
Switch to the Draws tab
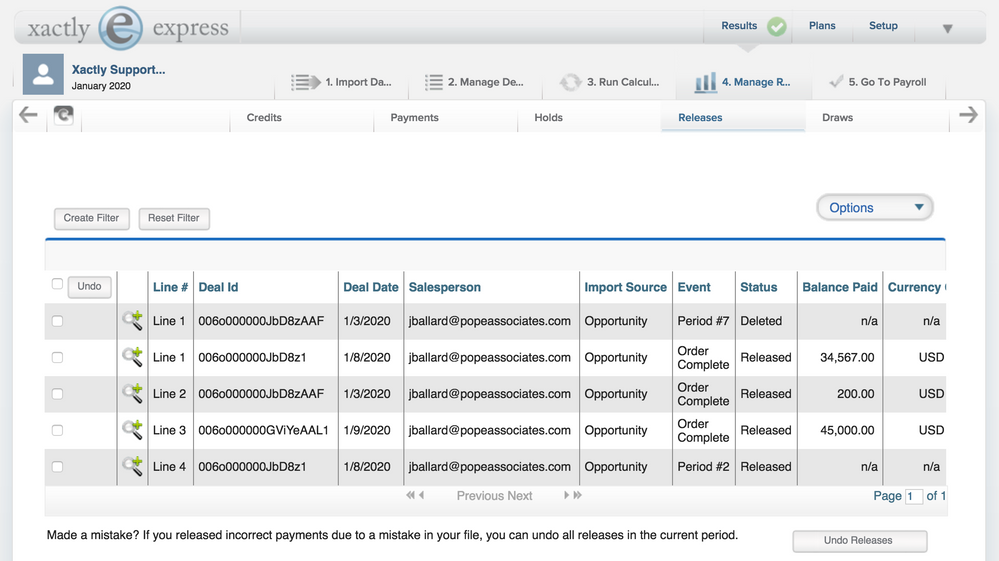[837, 117]
